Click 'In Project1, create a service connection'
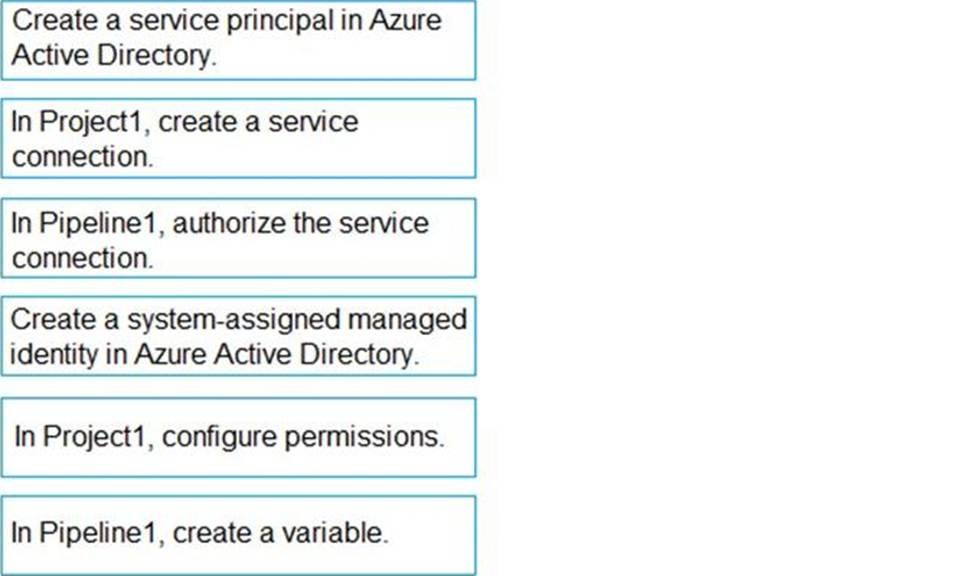Screen dimensions: 973x576 click(238, 138)
